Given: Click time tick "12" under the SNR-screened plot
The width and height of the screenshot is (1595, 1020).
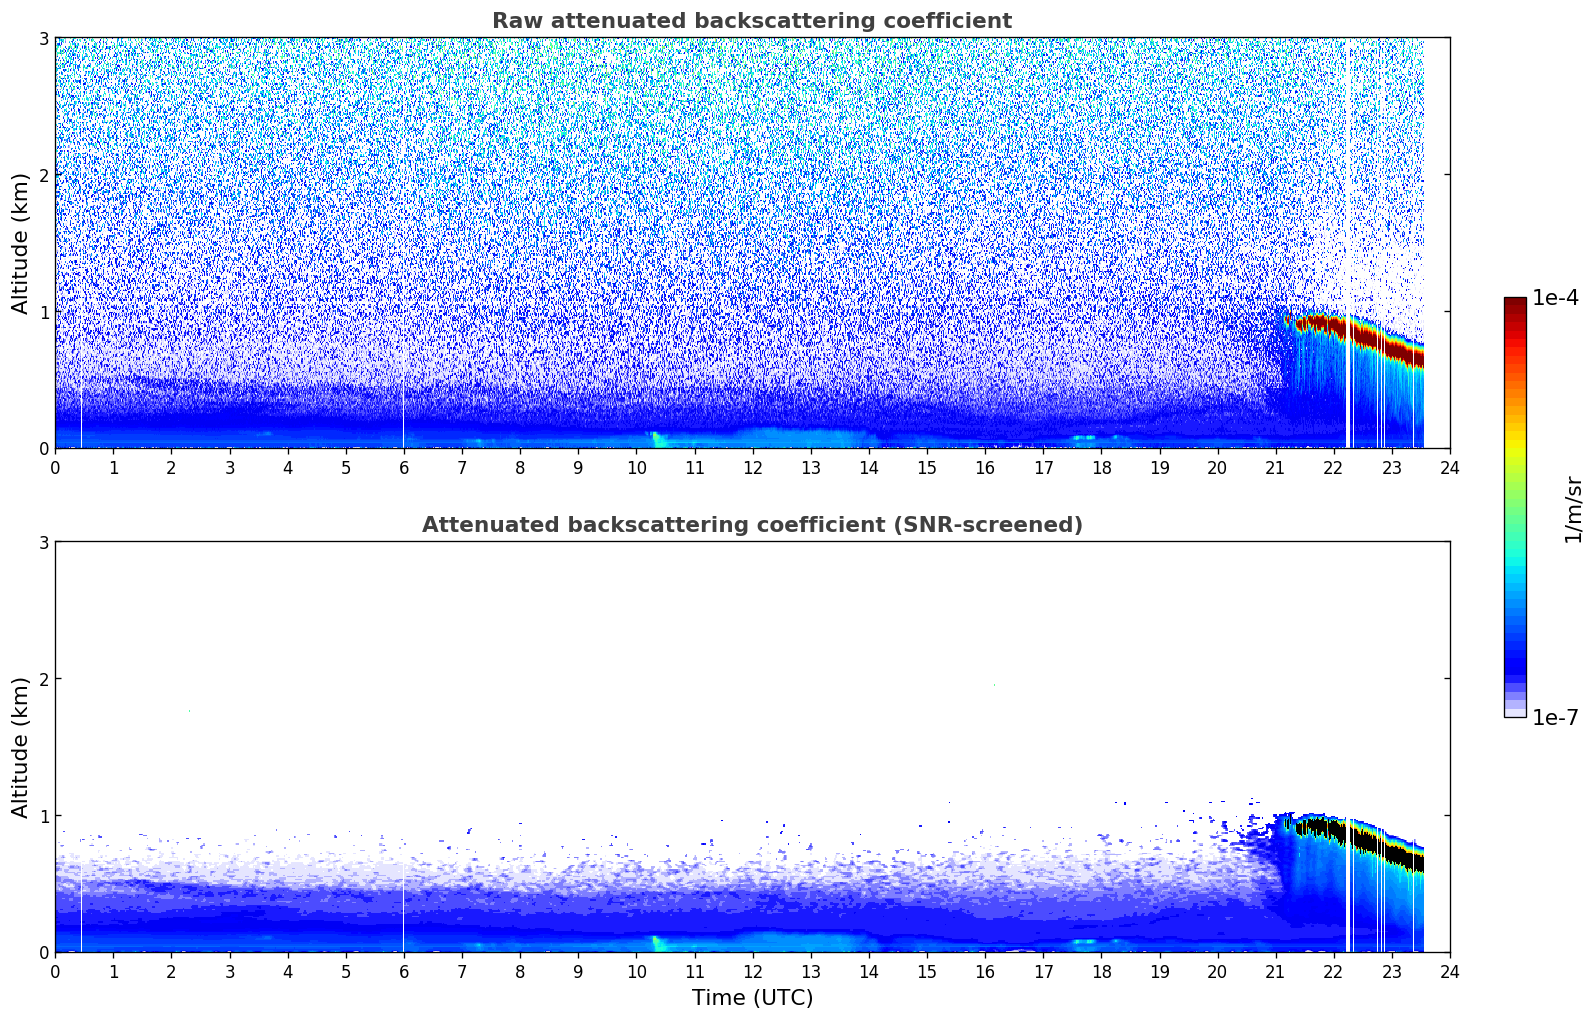Looking at the screenshot, I should [752, 971].
